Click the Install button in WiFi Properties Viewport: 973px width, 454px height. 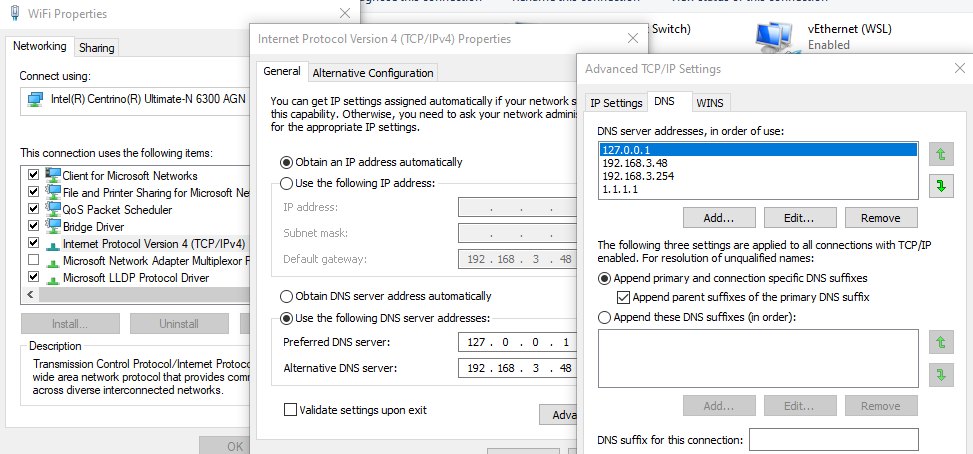(70, 324)
